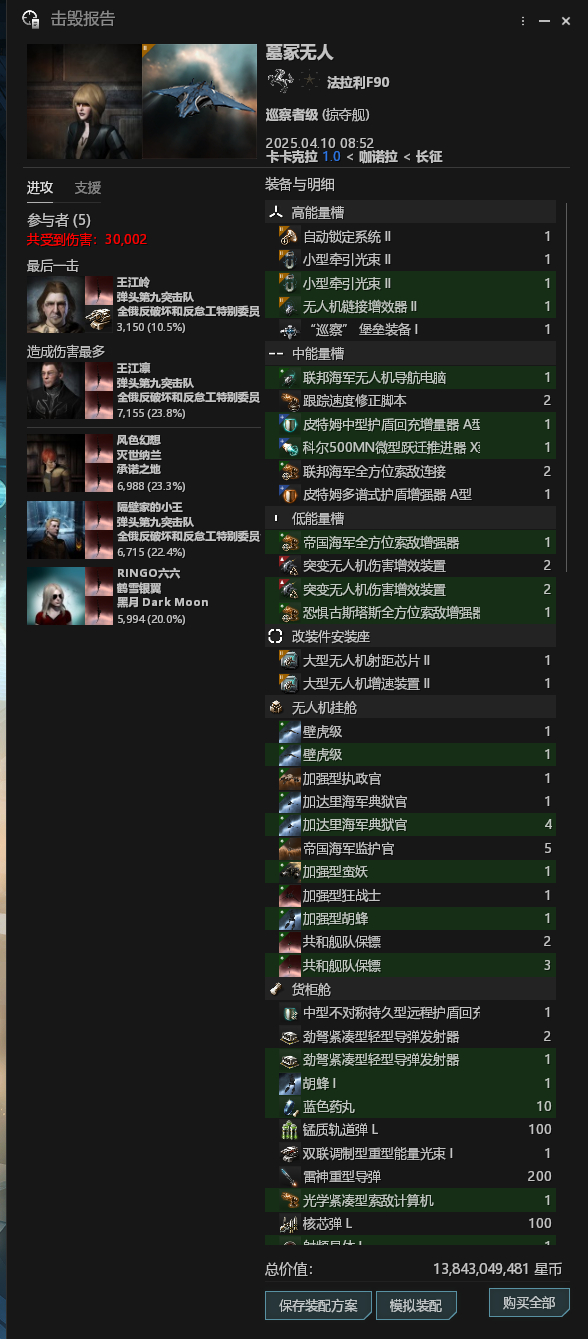This screenshot has width=588, height=1339.
Task: Click the 大型无人机射距芯片 II rig icon
Action: click(x=288, y=660)
